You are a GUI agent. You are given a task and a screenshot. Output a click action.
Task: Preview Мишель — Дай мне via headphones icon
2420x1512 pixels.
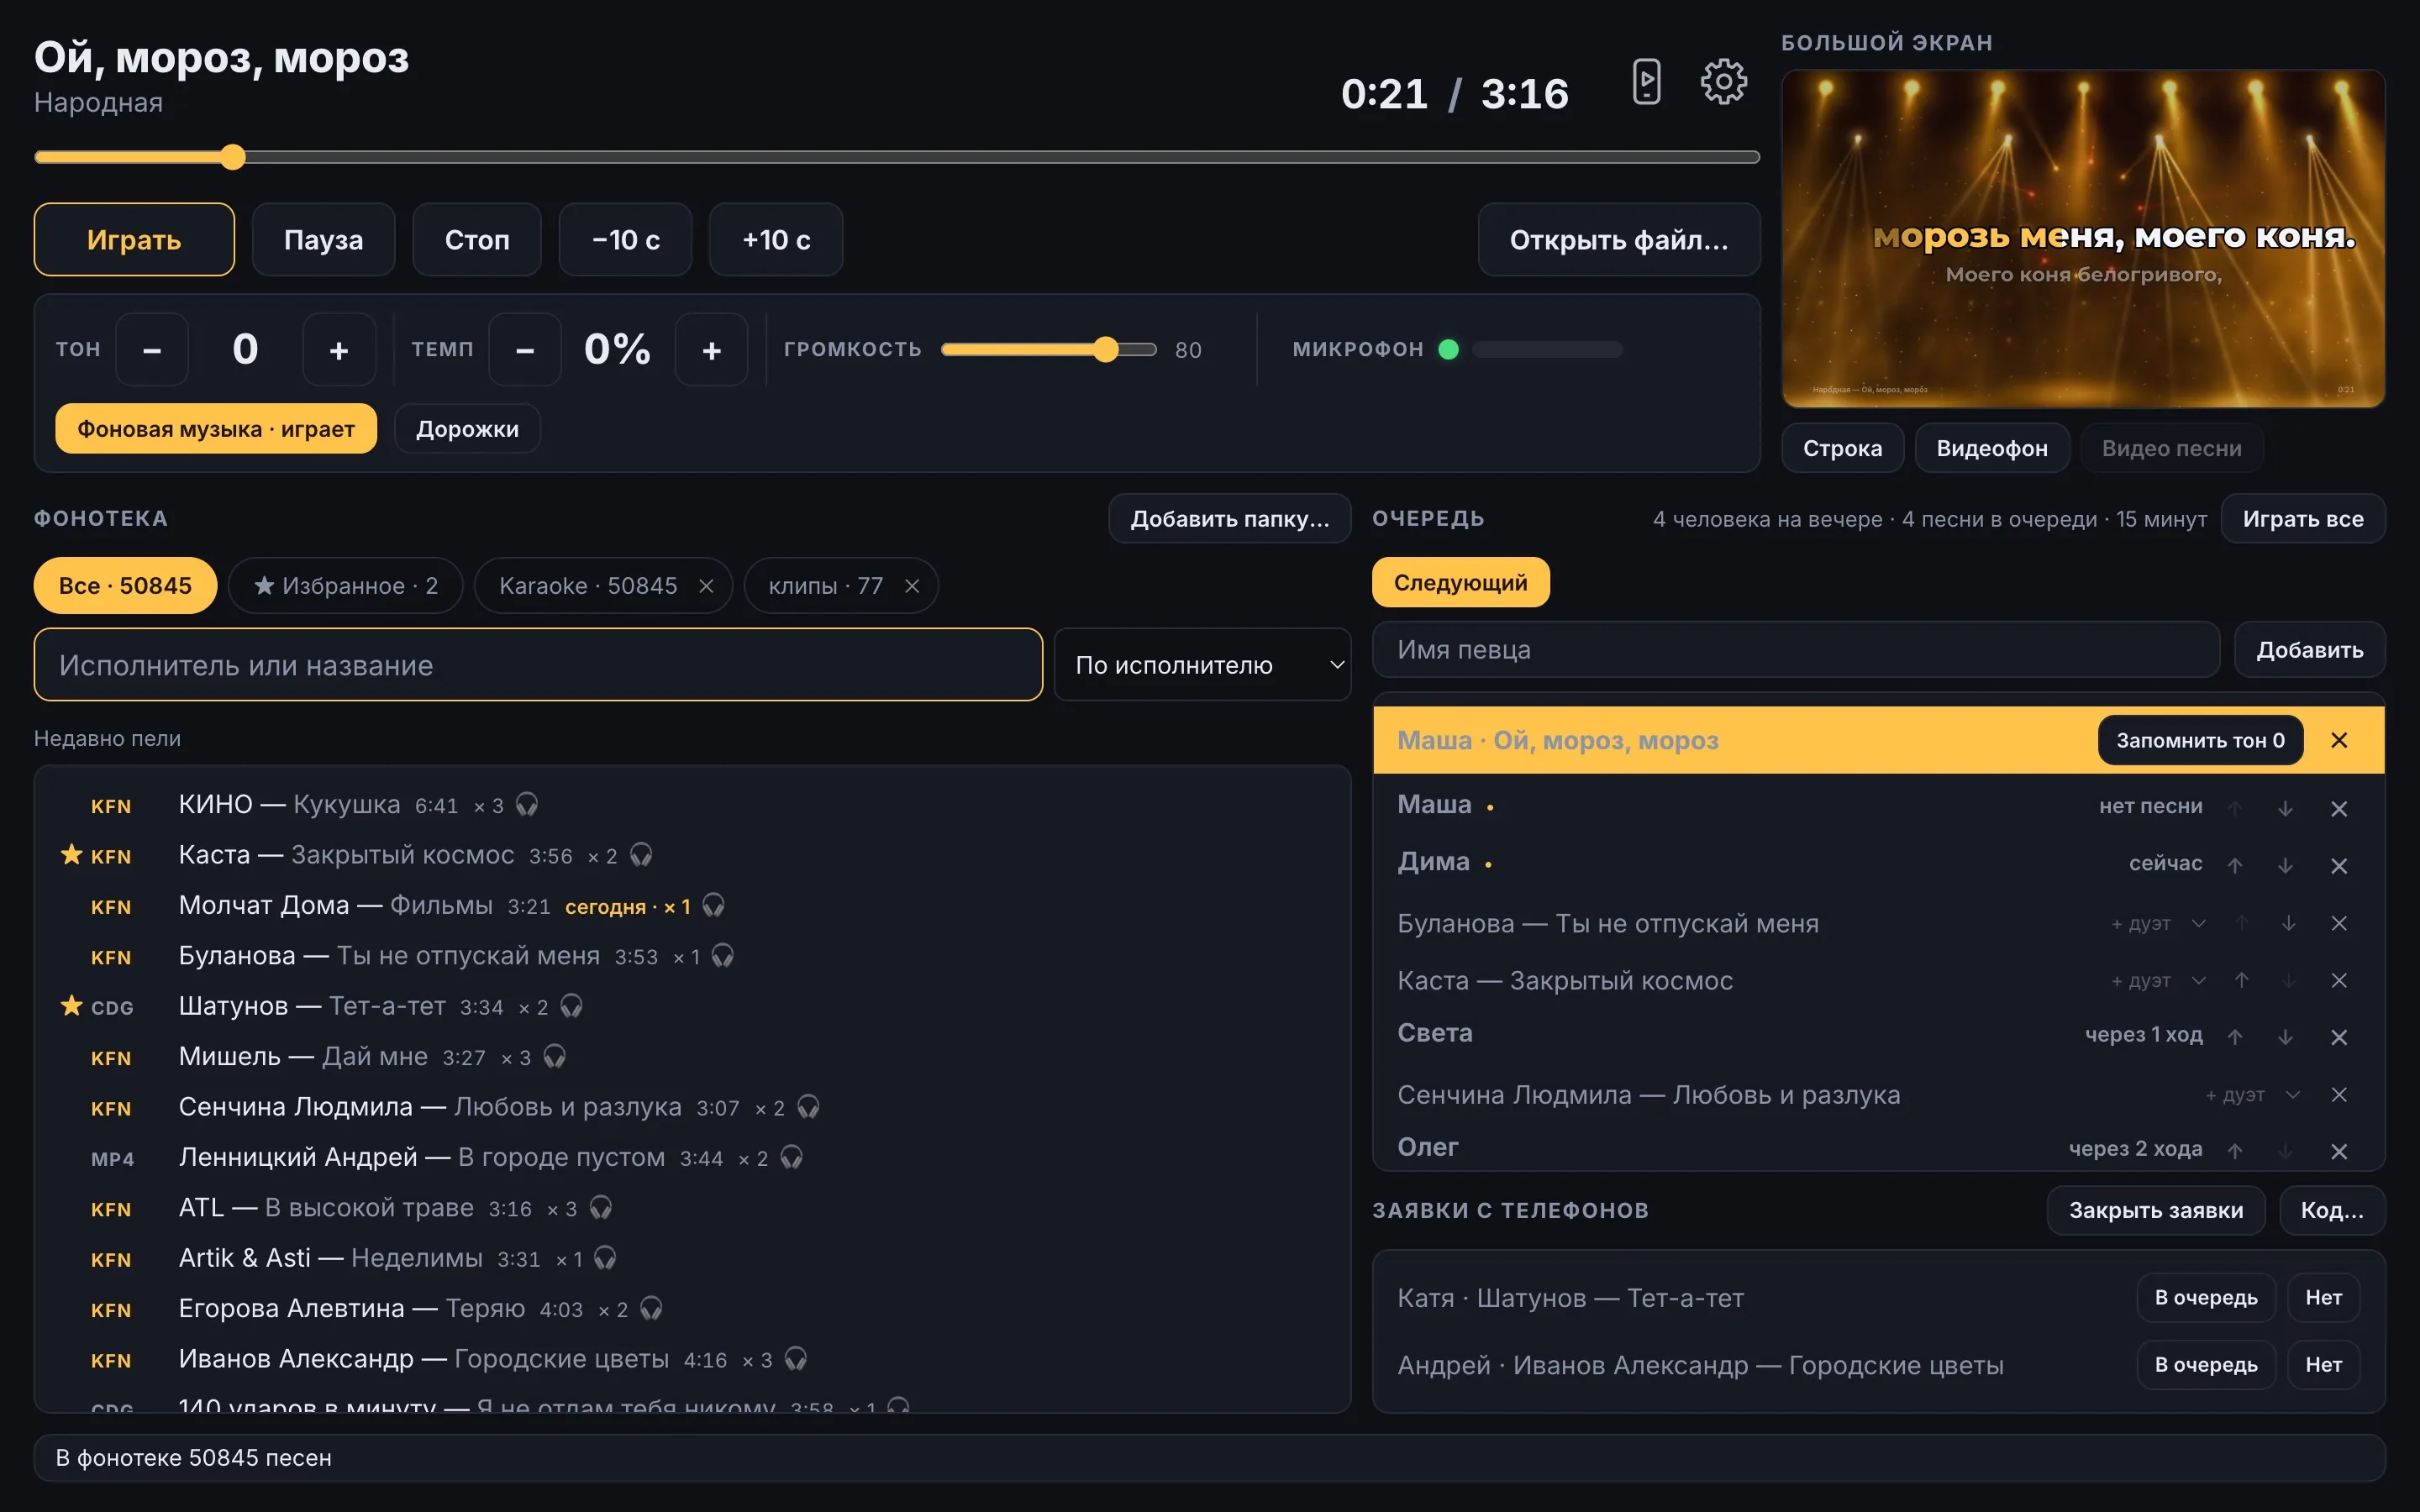(555, 1056)
